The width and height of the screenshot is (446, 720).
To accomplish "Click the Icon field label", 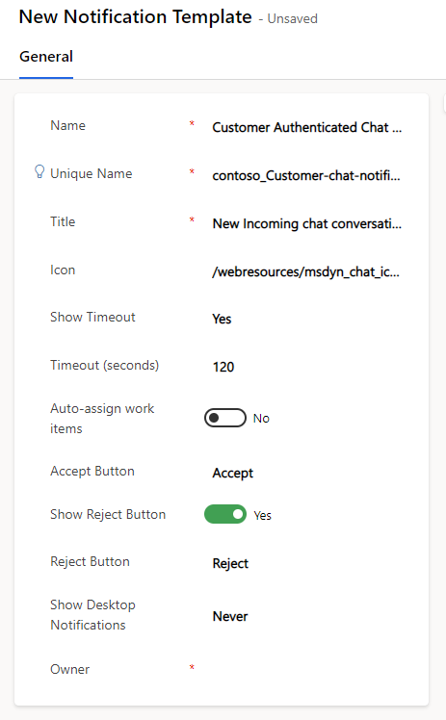I will click(x=62, y=270).
